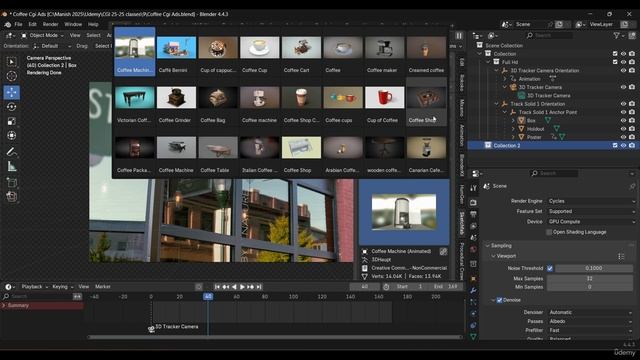The height and width of the screenshot is (360, 640).
Task: Collapse Track Solid 1 Orientation tree
Action: coord(496,104)
